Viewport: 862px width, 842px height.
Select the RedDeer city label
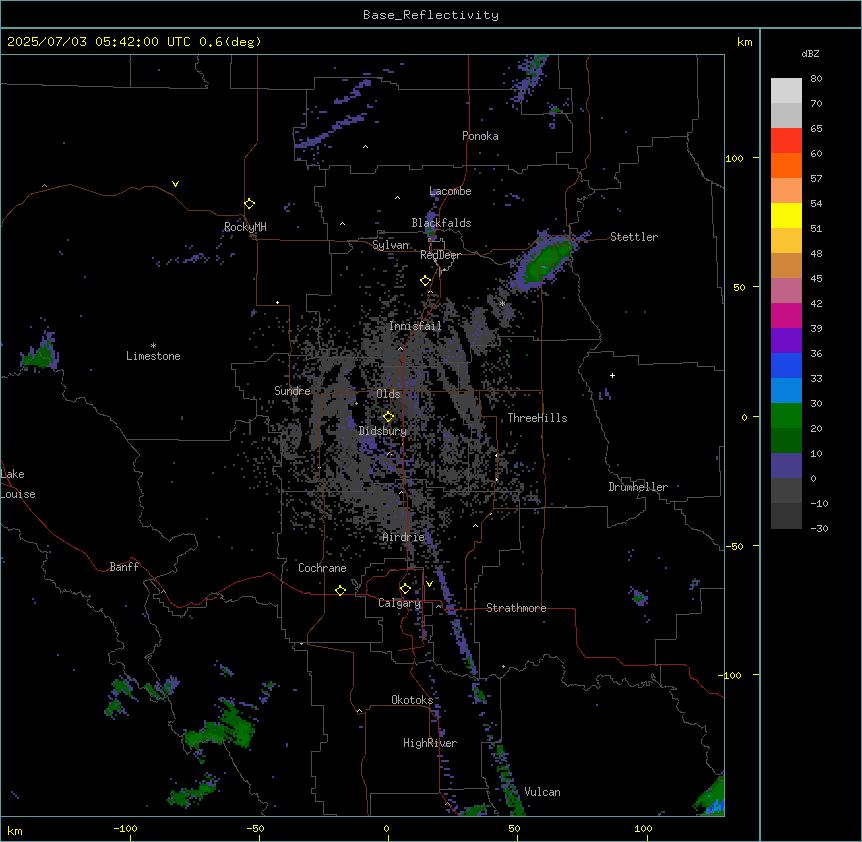pos(440,255)
